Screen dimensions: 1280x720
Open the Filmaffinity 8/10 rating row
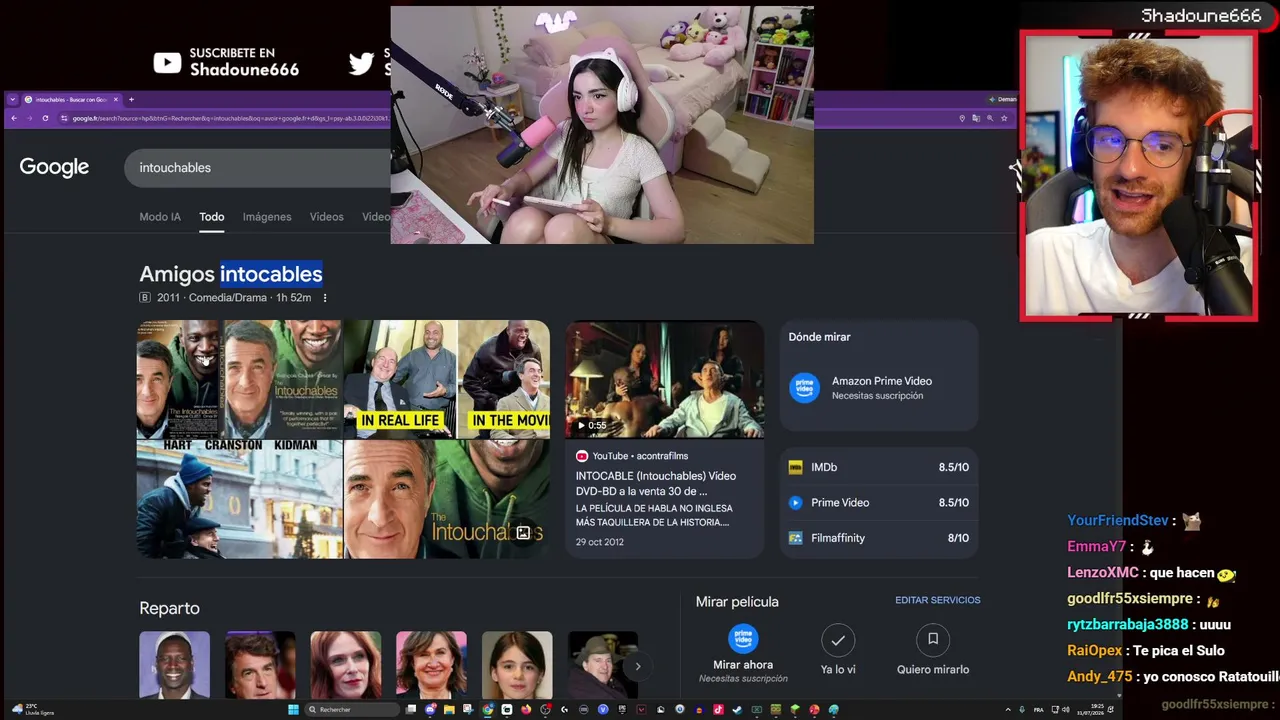pyautogui.click(x=879, y=538)
